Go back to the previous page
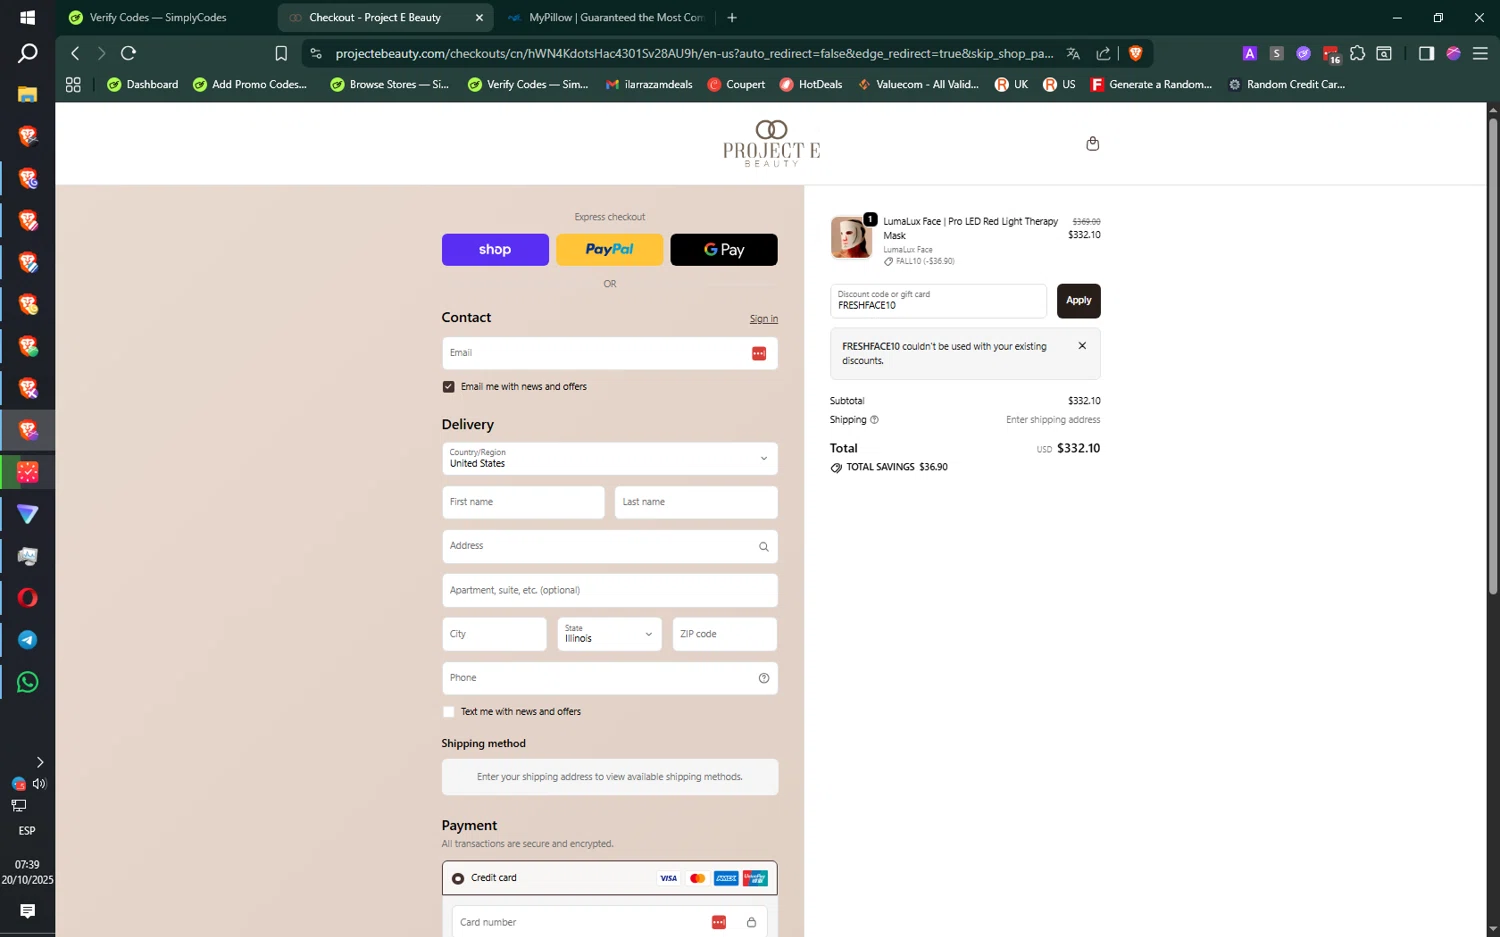1500x937 pixels. pos(75,53)
